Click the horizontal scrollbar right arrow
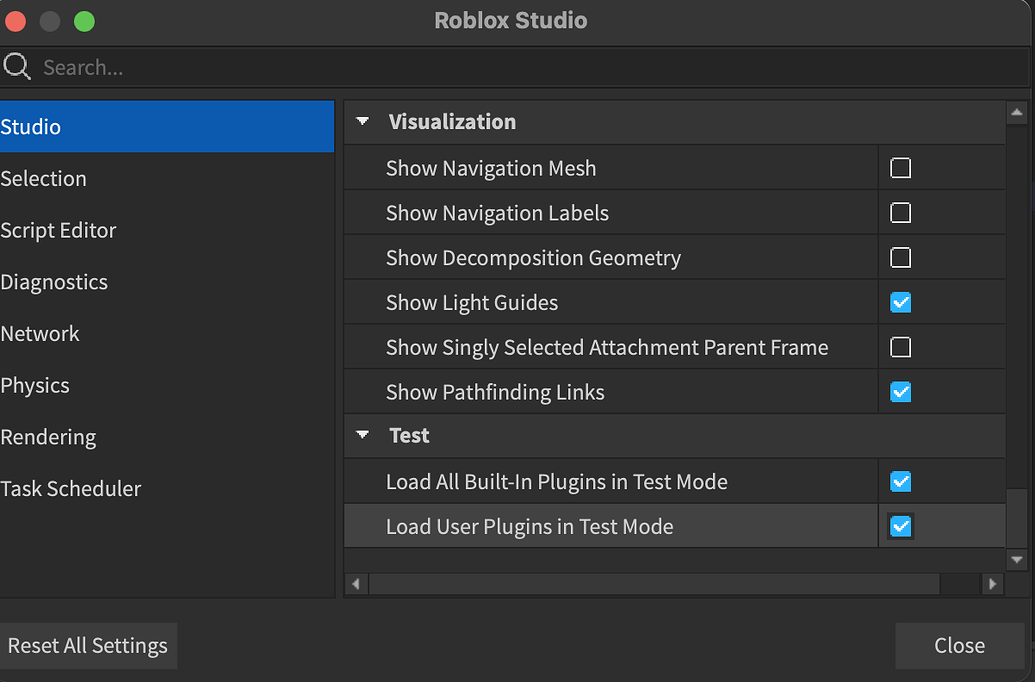 [x=992, y=584]
